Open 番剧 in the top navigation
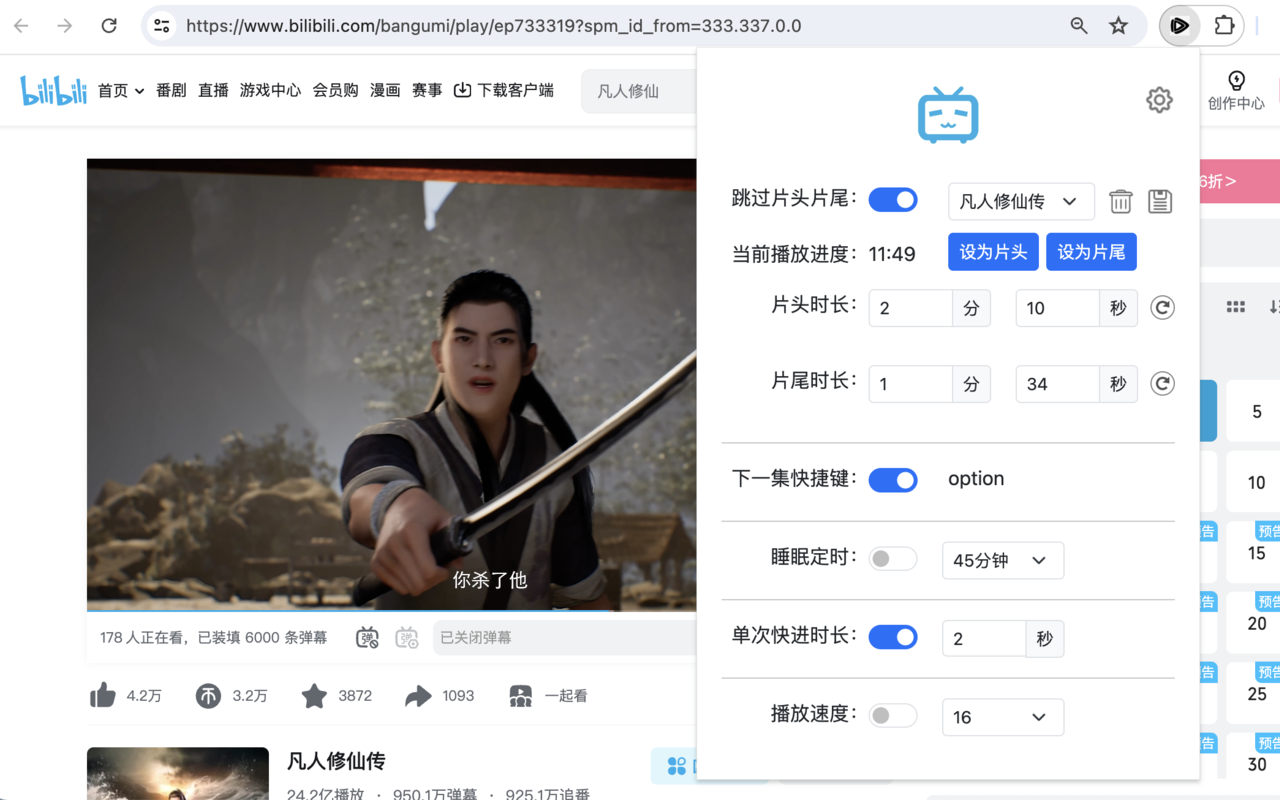Screen dimensions: 1280x800 click(x=171, y=90)
